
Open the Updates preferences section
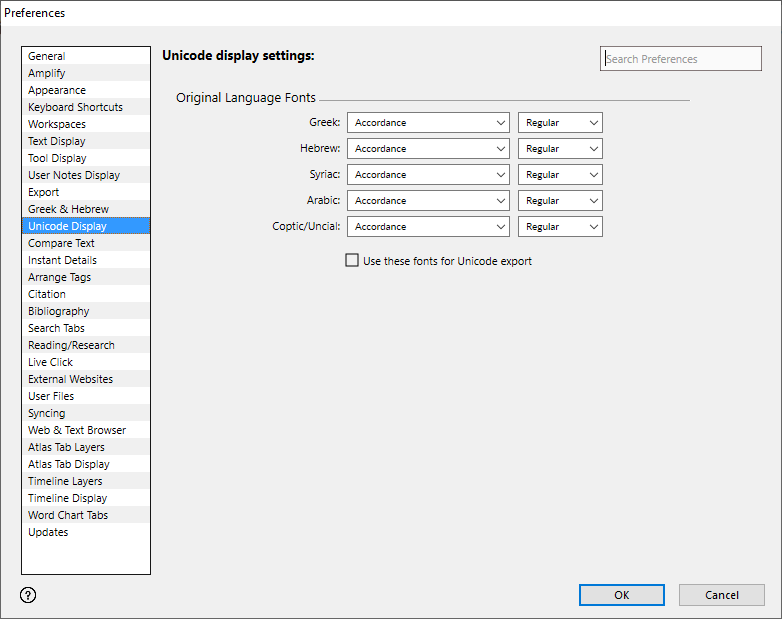pyautogui.click(x=48, y=533)
